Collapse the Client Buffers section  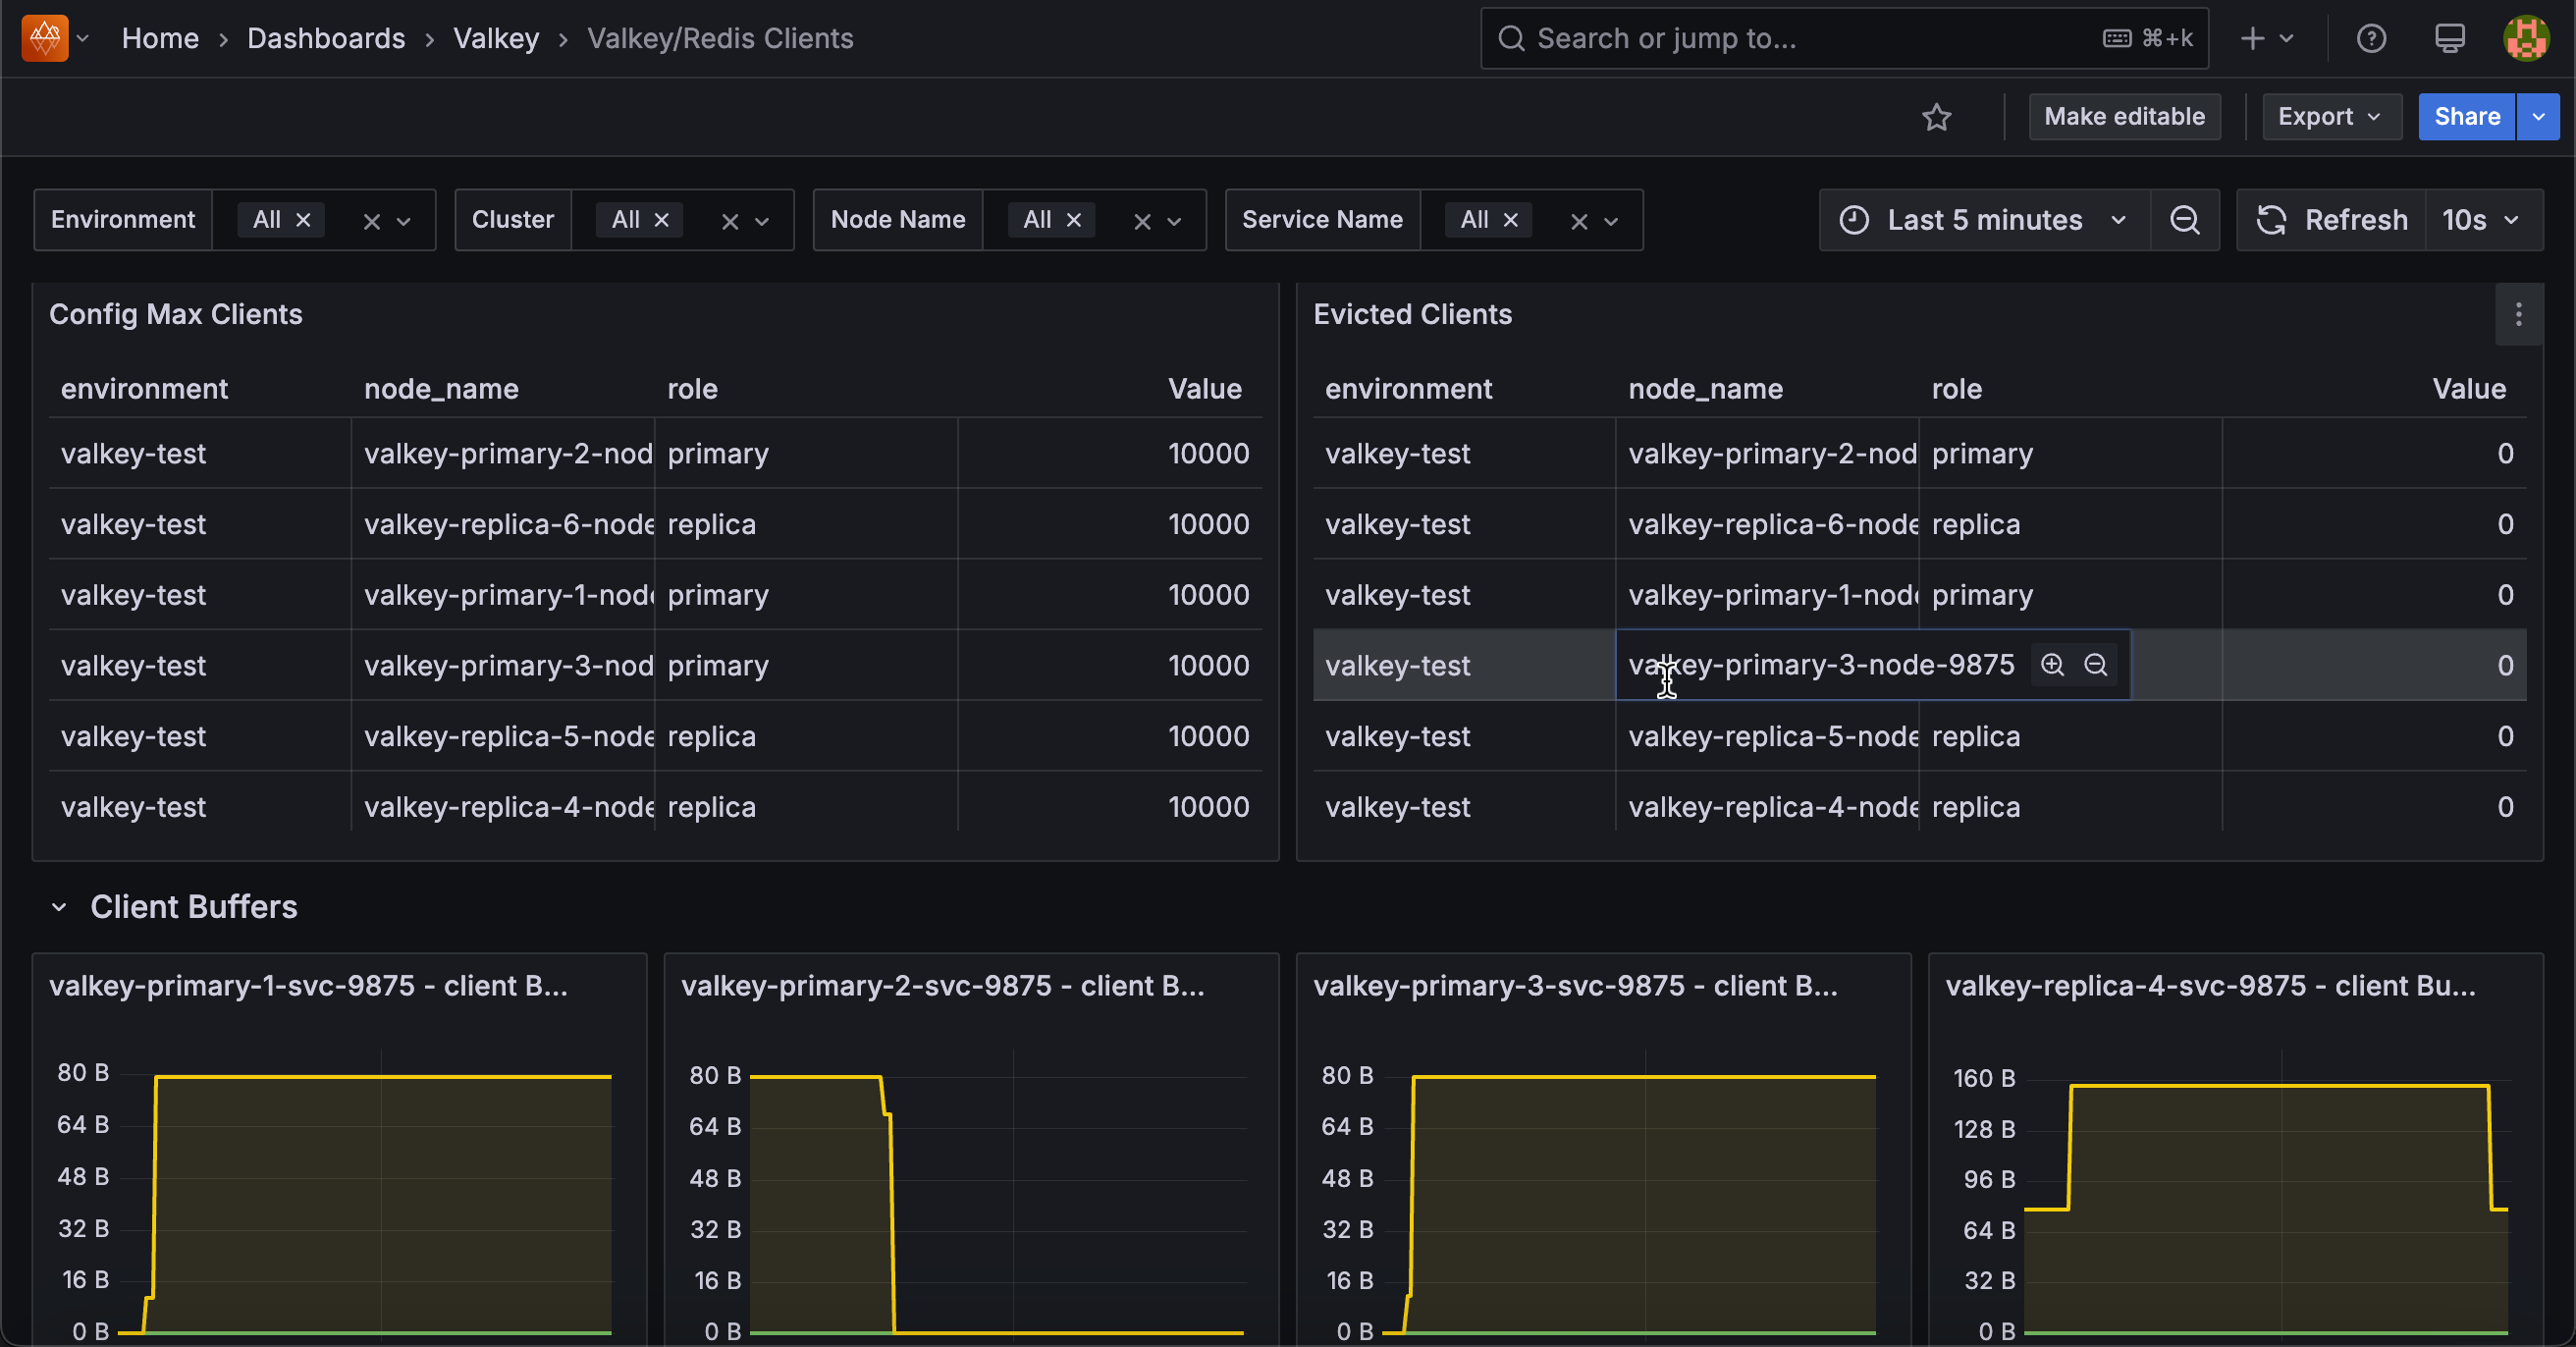(x=60, y=907)
